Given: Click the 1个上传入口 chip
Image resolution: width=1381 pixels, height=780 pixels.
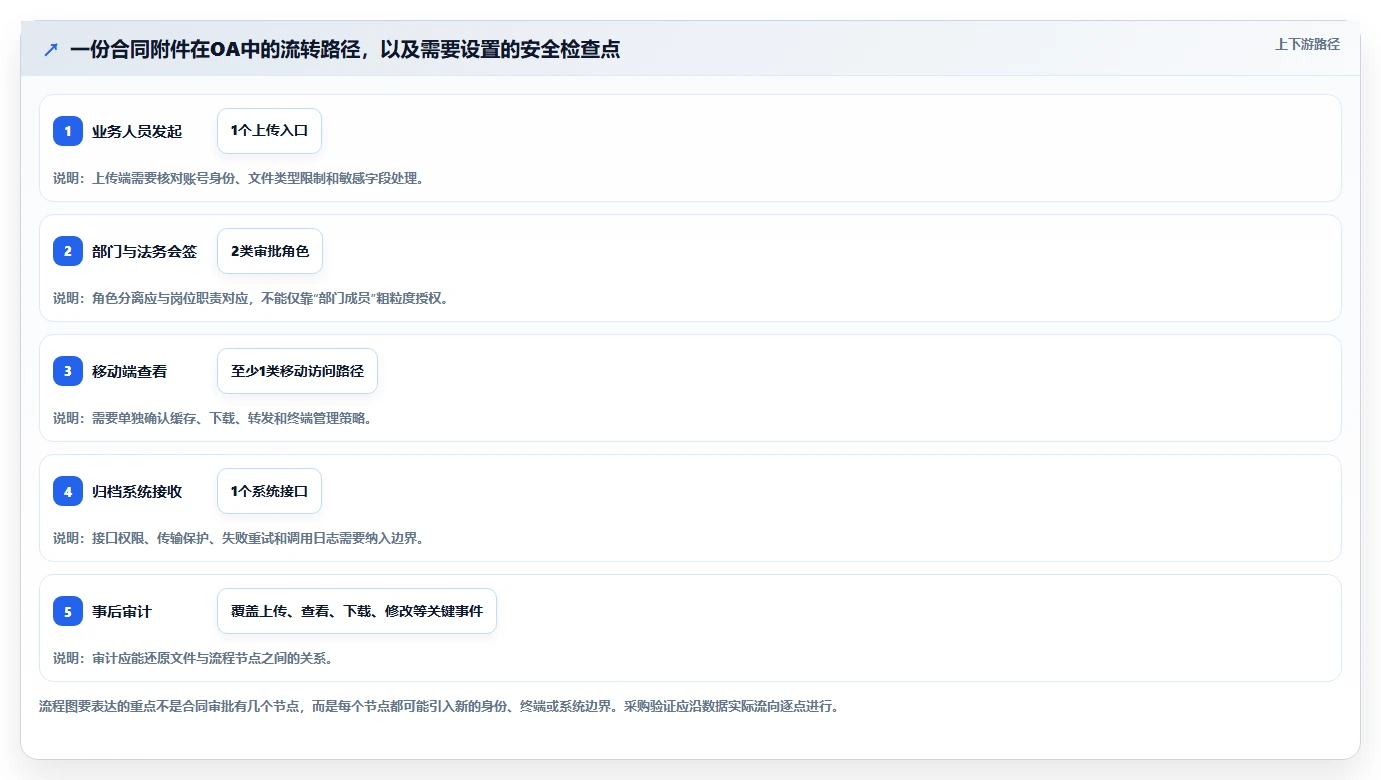Looking at the screenshot, I should tap(269, 131).
